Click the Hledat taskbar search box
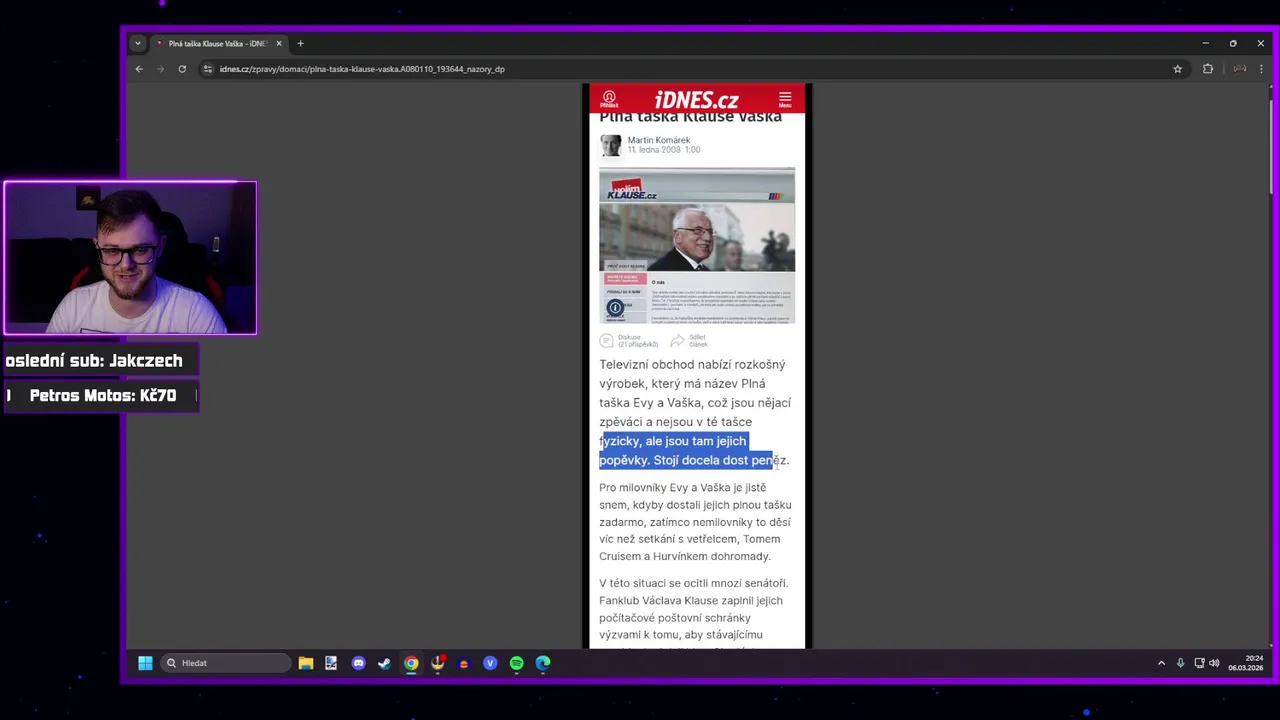The width and height of the screenshot is (1280, 720). (x=225, y=663)
